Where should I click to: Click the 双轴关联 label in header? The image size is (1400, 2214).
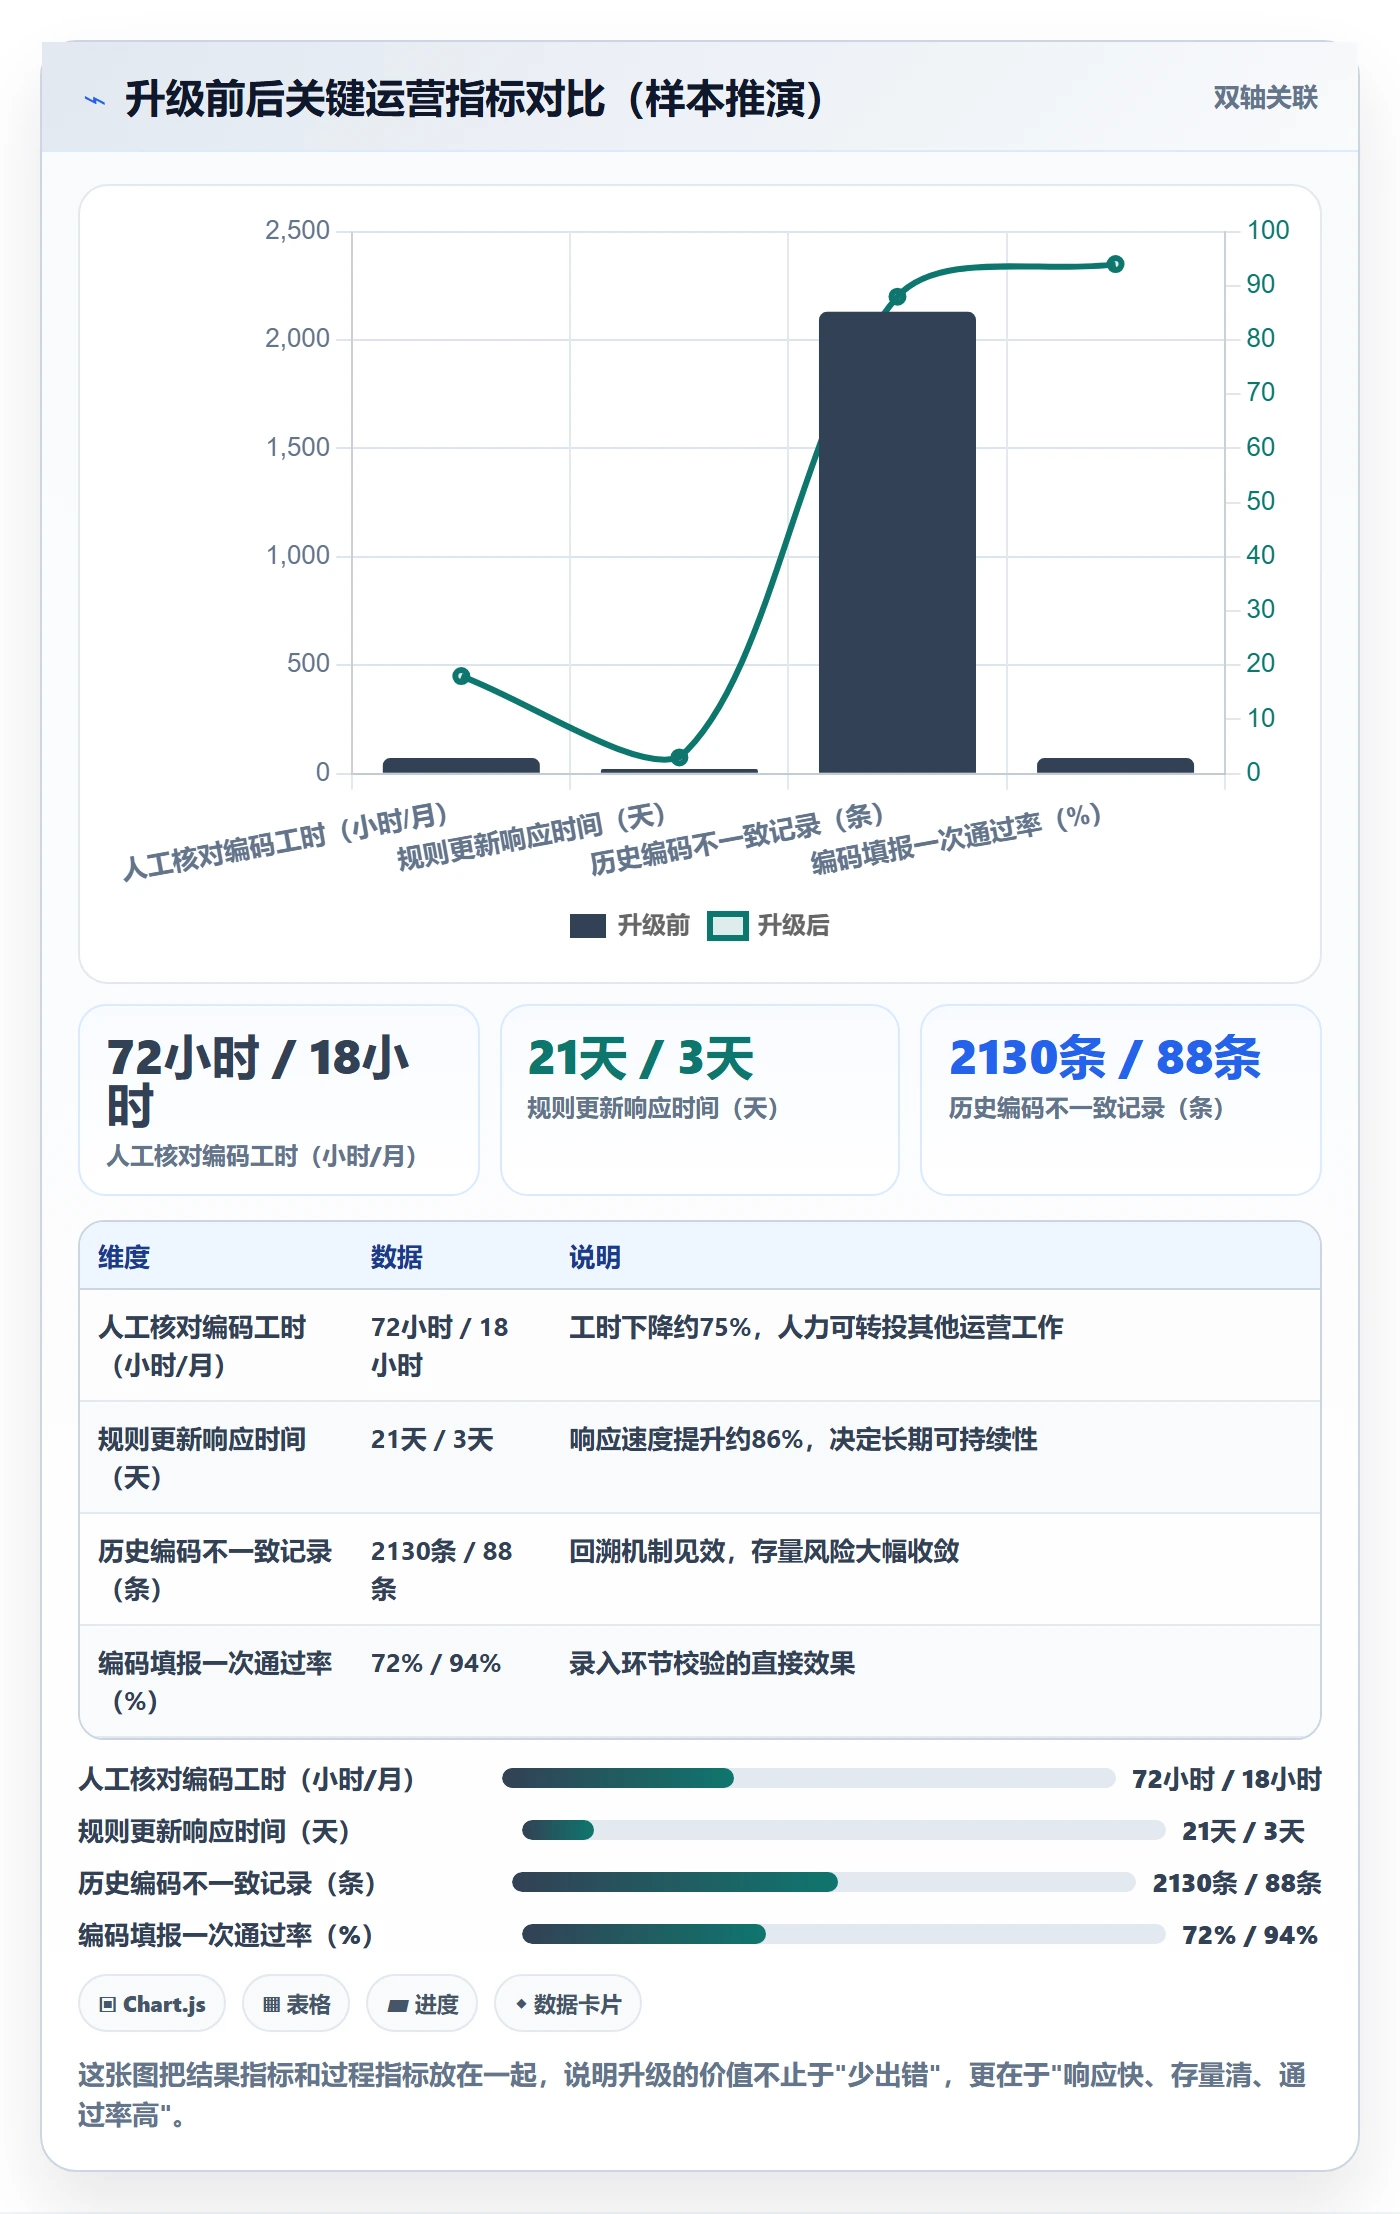(x=1265, y=98)
